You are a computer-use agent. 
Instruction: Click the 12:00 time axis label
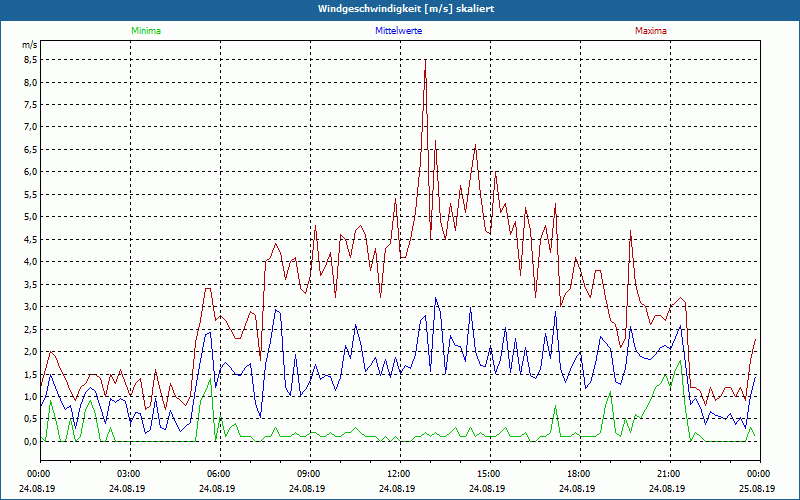pos(398,474)
